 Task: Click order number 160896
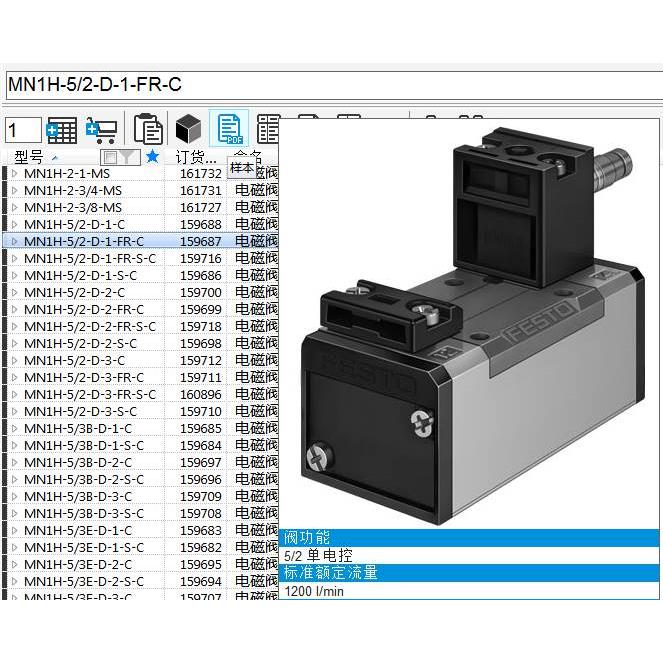[x=201, y=395]
